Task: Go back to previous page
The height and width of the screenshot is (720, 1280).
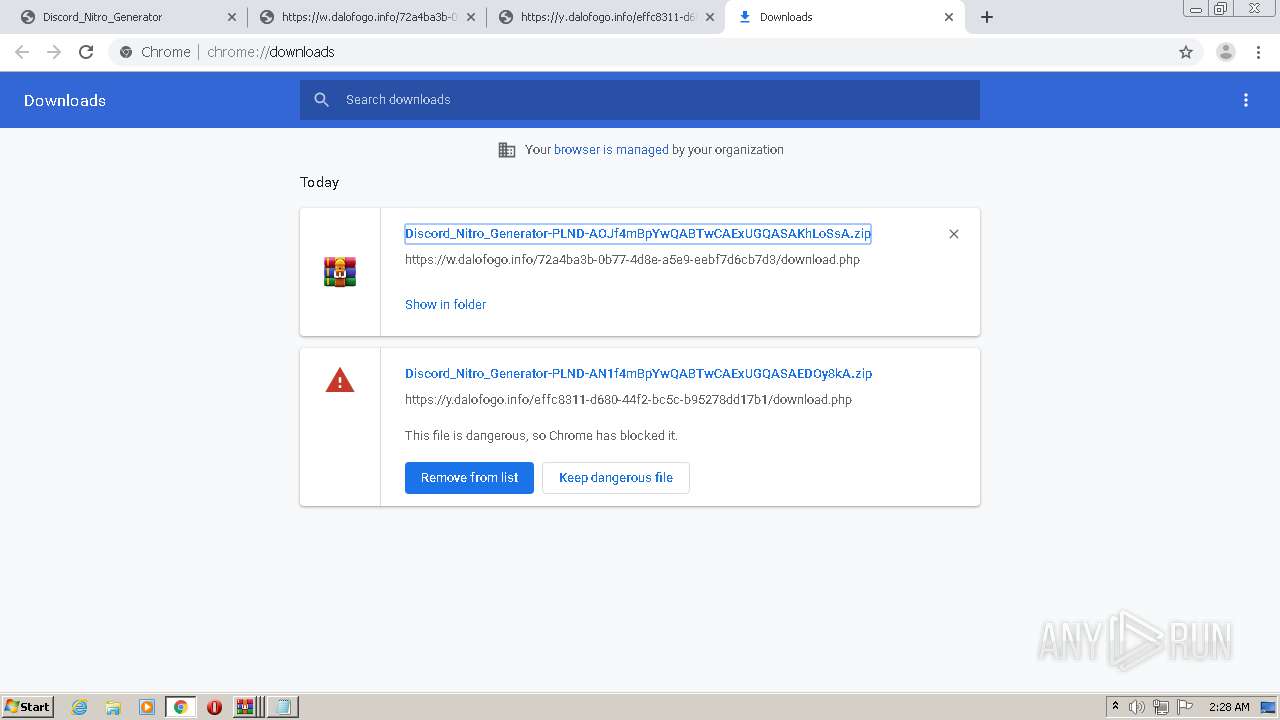Action: coord(22,52)
